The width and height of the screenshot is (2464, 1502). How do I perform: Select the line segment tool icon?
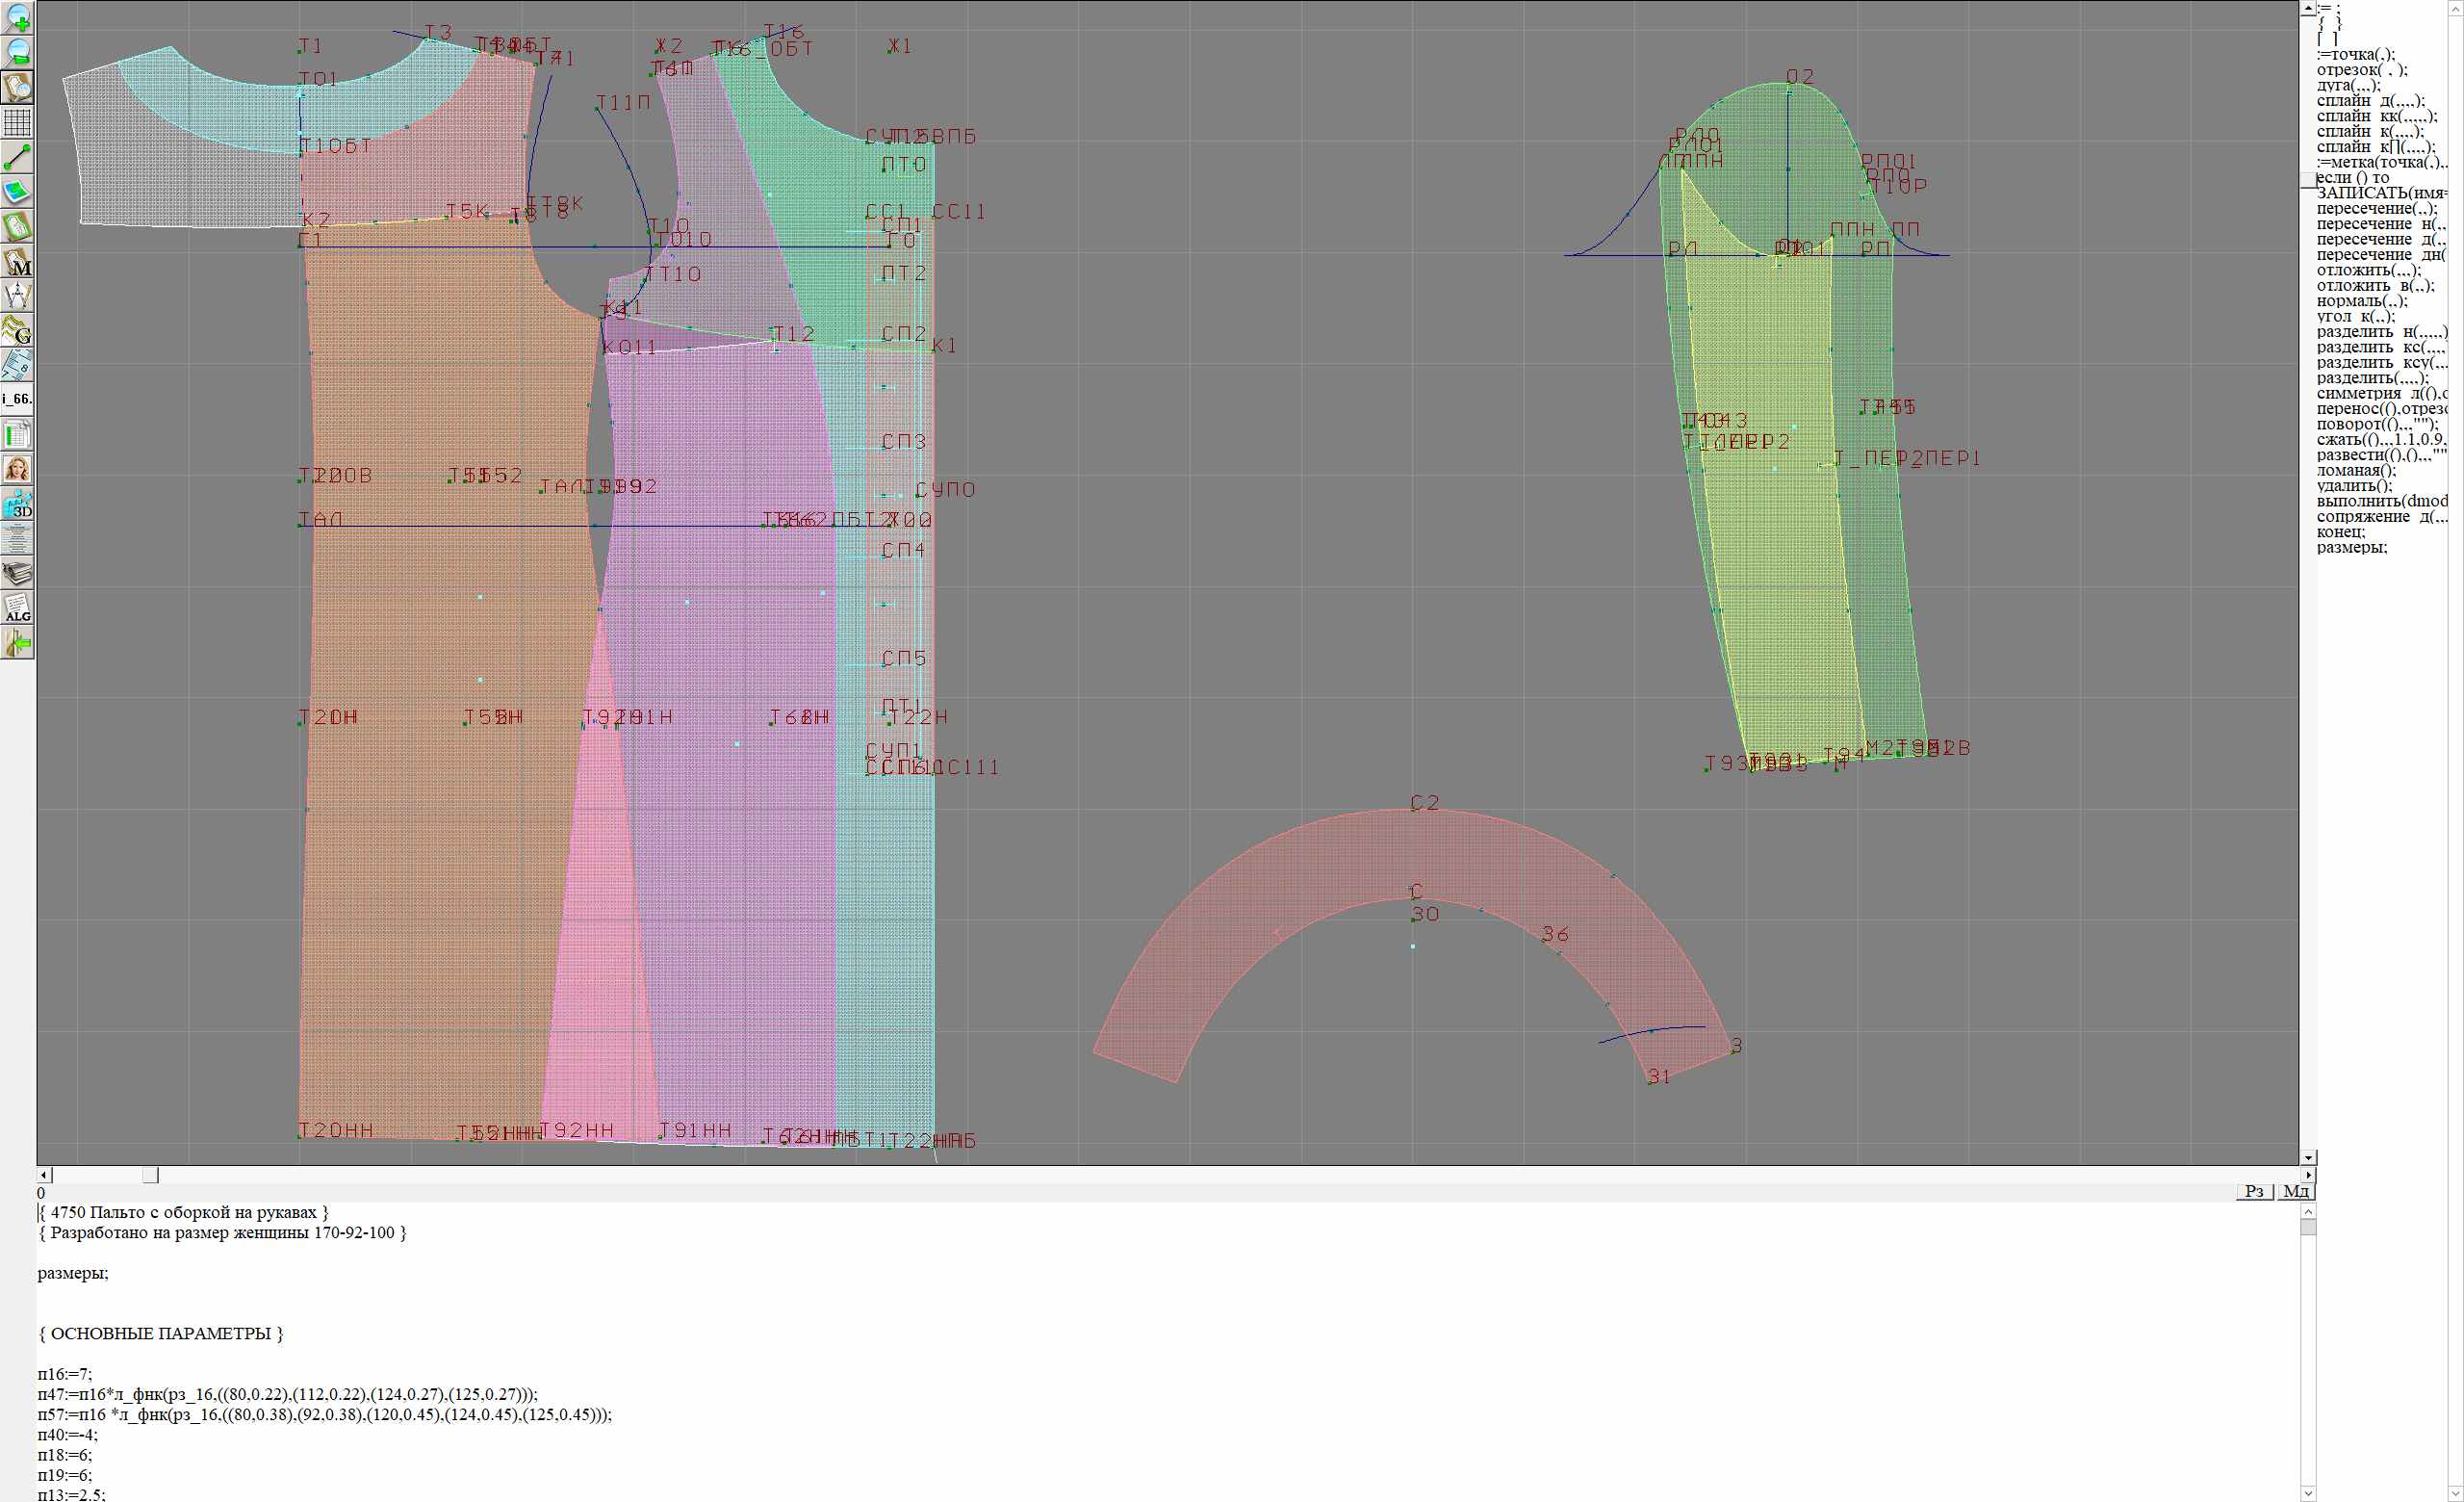pyautogui.click(x=18, y=157)
